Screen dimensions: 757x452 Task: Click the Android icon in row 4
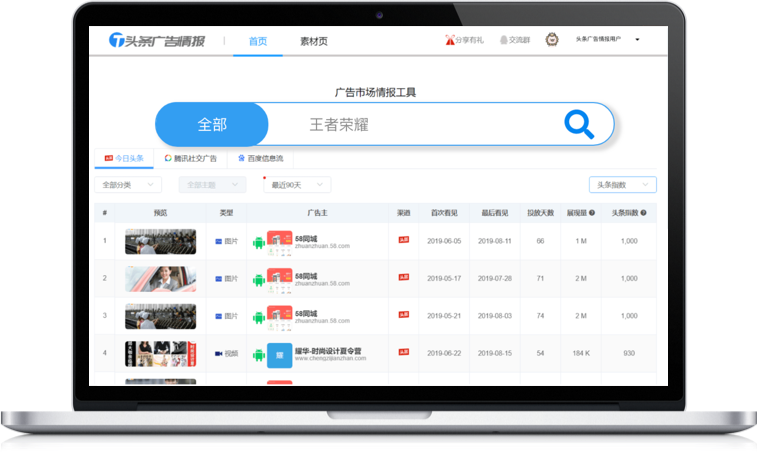[259, 355]
